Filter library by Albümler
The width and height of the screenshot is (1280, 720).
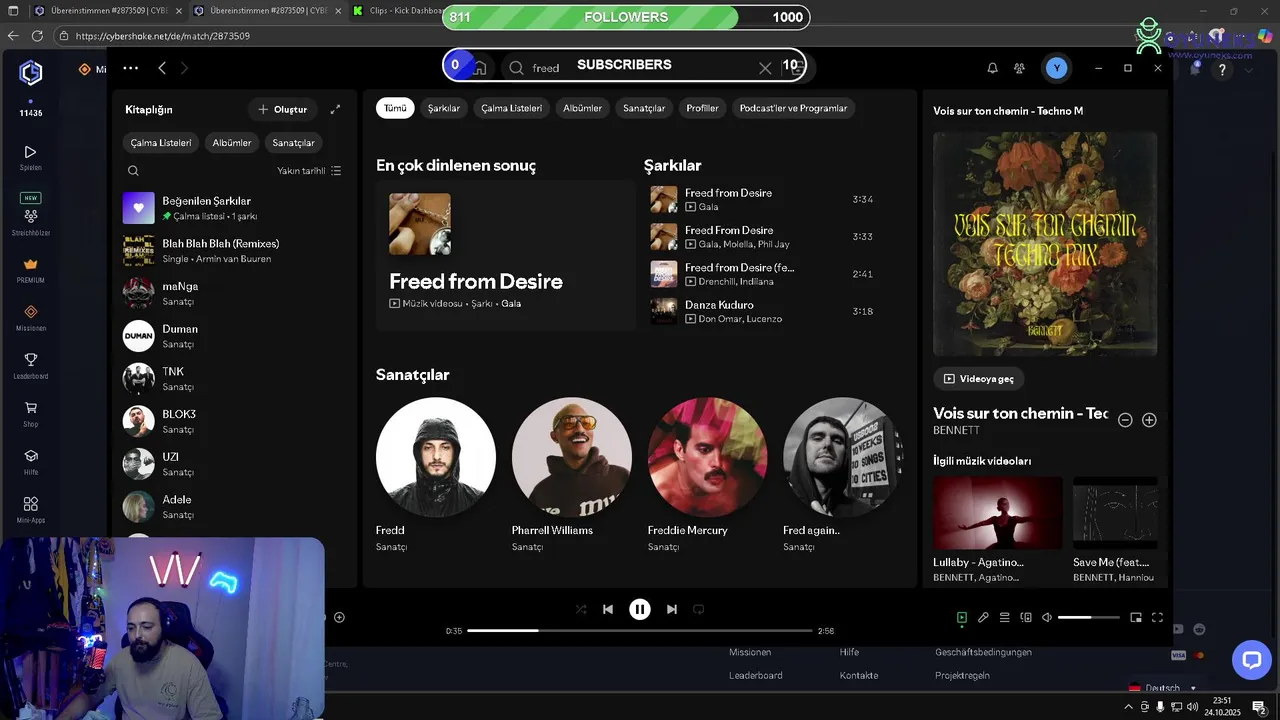coord(232,143)
